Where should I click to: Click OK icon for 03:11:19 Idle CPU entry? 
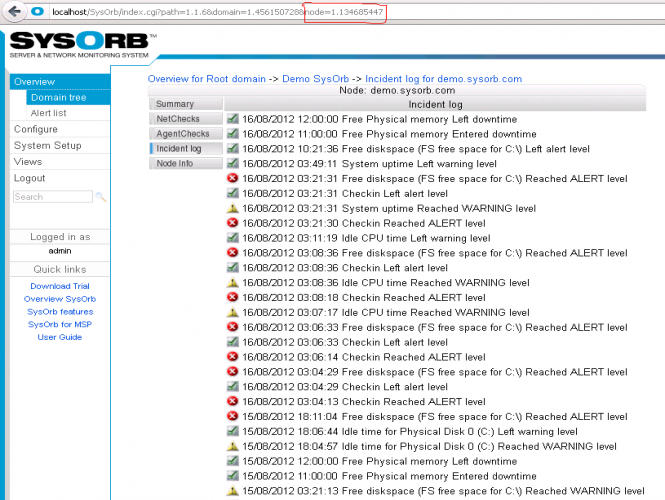(x=232, y=237)
